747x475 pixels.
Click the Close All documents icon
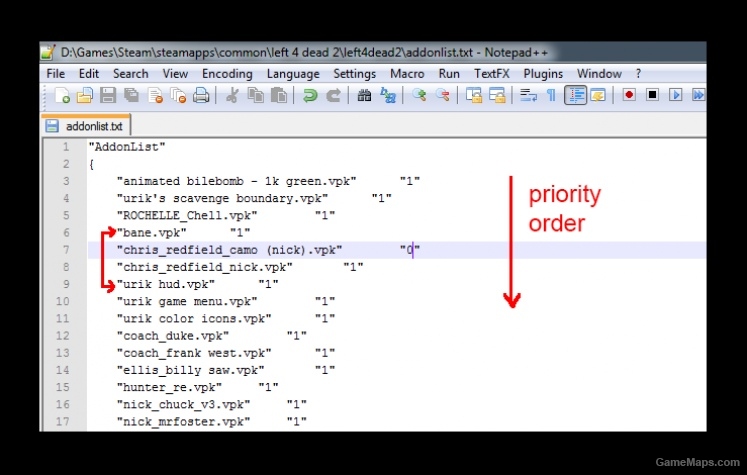178,95
